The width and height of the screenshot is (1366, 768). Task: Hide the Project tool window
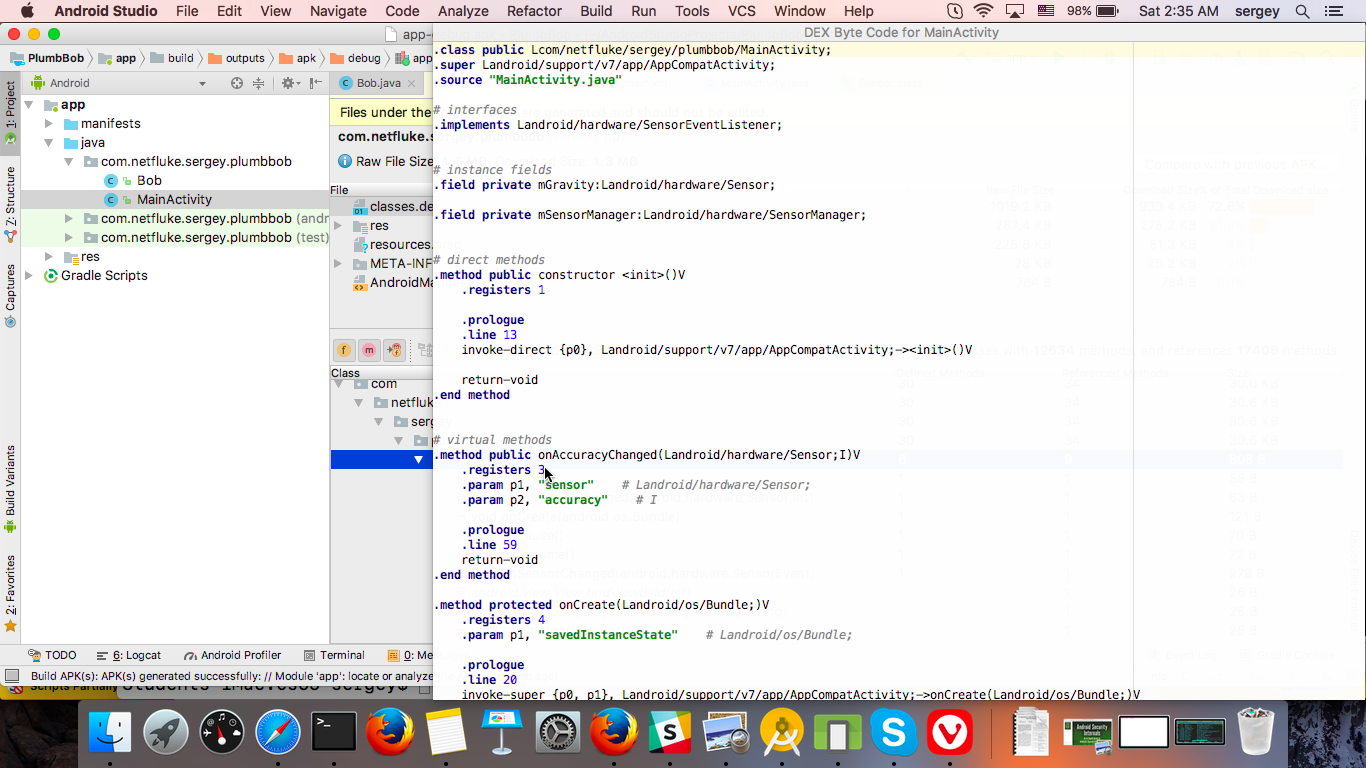click(316, 83)
